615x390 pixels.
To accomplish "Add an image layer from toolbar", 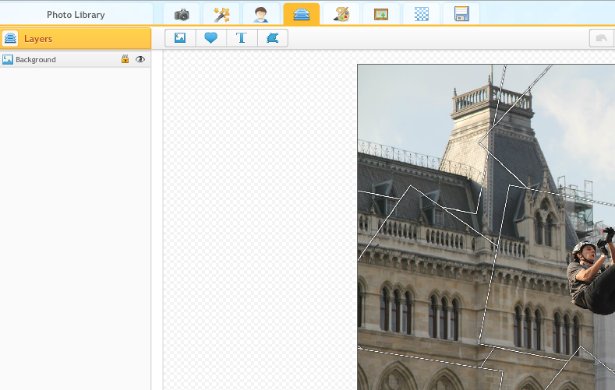I will point(180,38).
